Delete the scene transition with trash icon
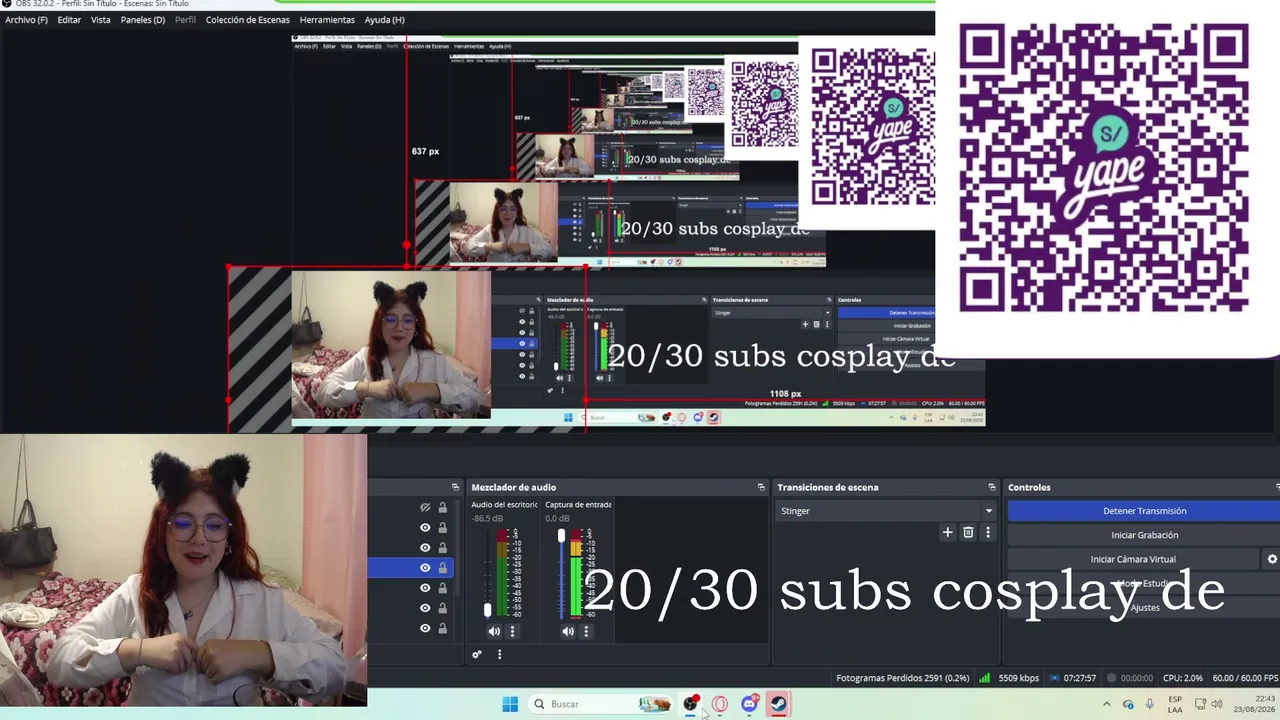This screenshot has width=1280, height=720. (968, 533)
